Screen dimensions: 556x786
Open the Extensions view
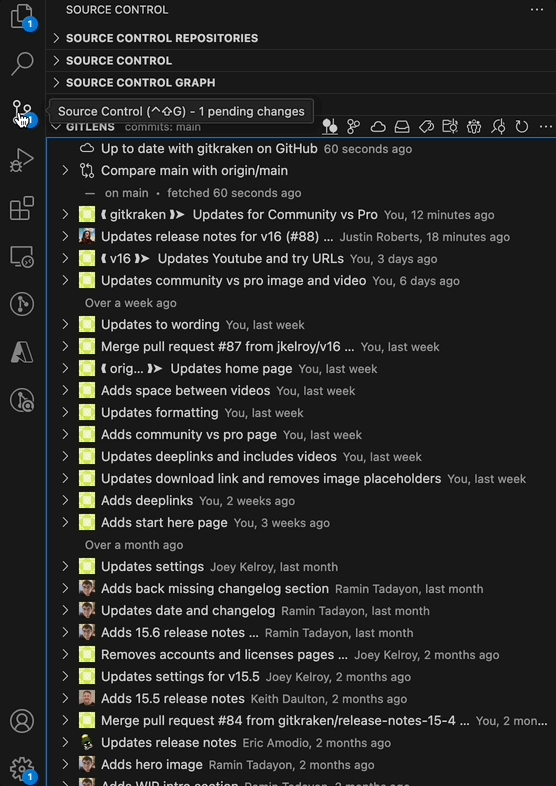22,208
